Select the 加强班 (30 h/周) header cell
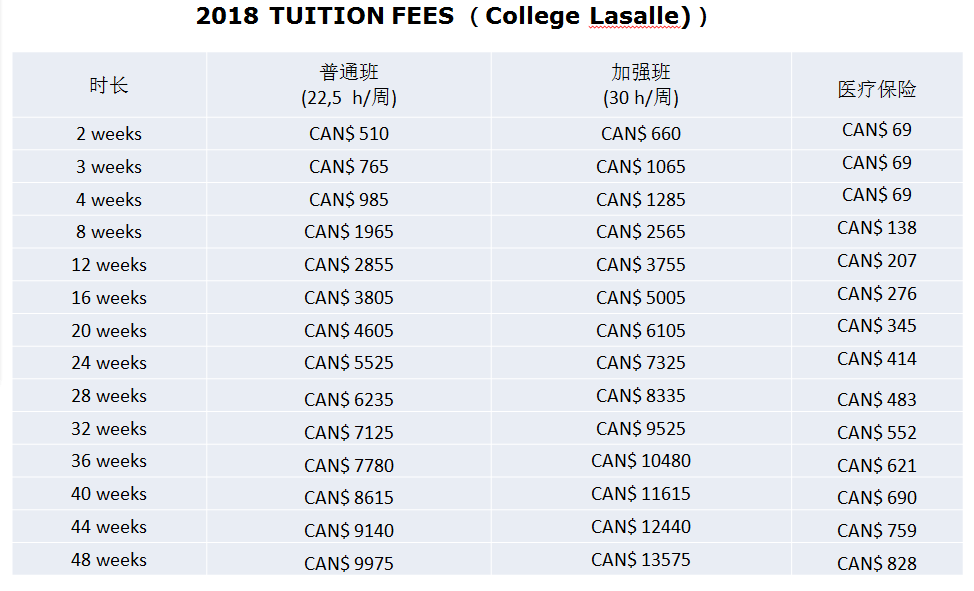 pos(641,85)
